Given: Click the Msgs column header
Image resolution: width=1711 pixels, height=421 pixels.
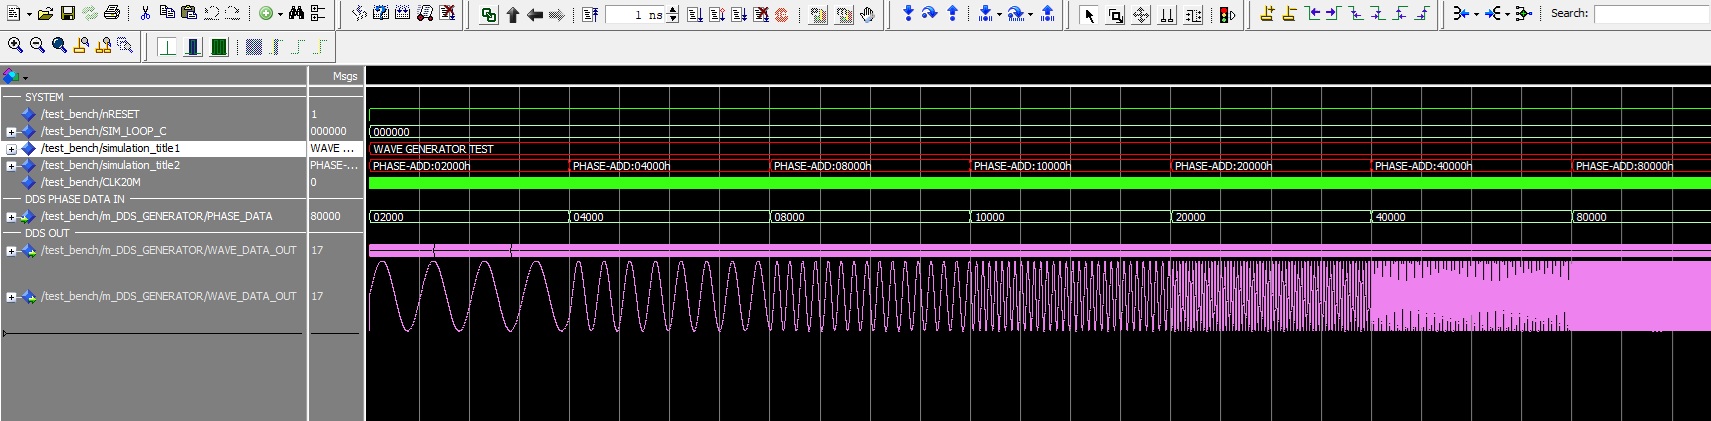Looking at the screenshot, I should 344,76.
